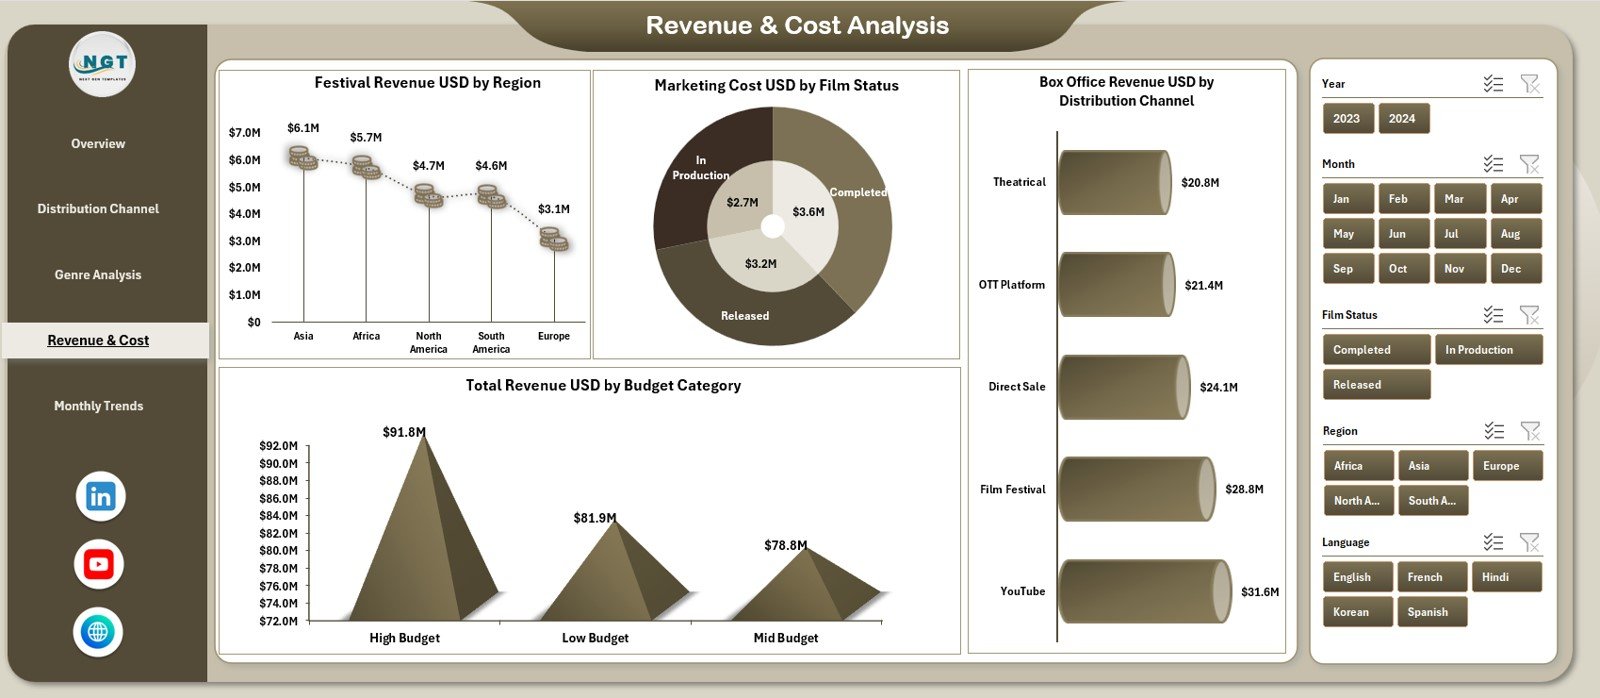
Task: Switch to the Genre Analysis page
Action: (x=98, y=275)
